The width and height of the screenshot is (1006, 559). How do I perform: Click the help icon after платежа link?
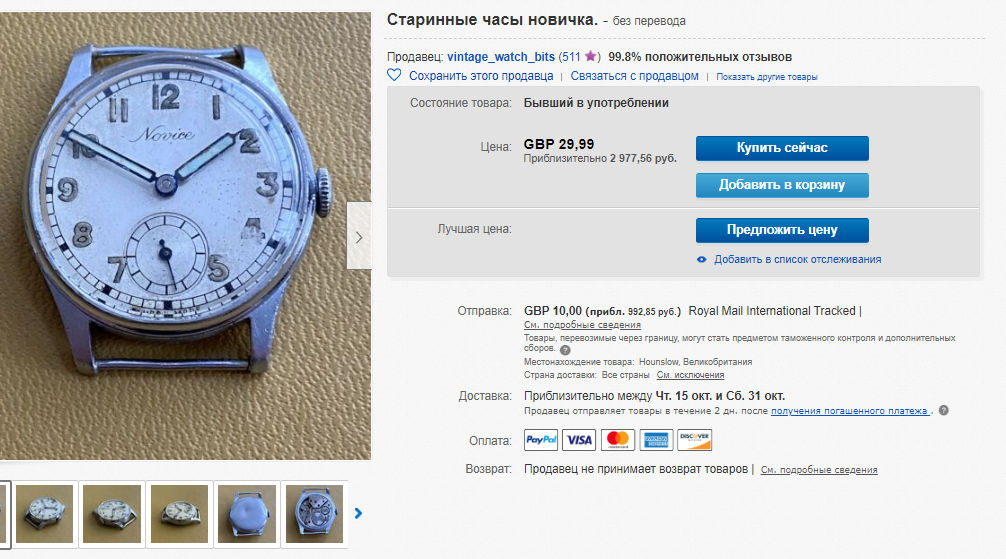tap(943, 410)
